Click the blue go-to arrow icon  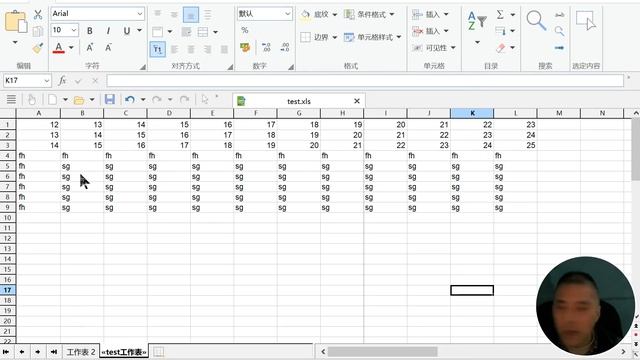pos(559,48)
